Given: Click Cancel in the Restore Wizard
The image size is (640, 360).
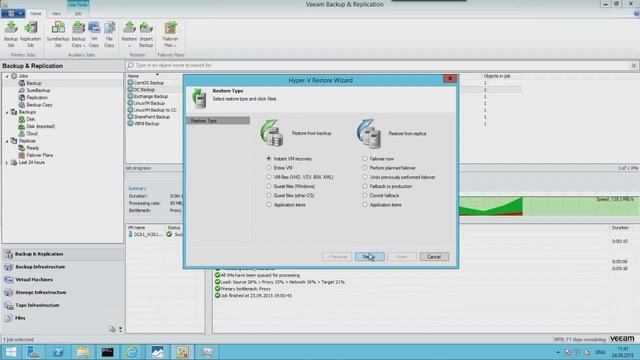Looking at the screenshot, I should click(434, 257).
